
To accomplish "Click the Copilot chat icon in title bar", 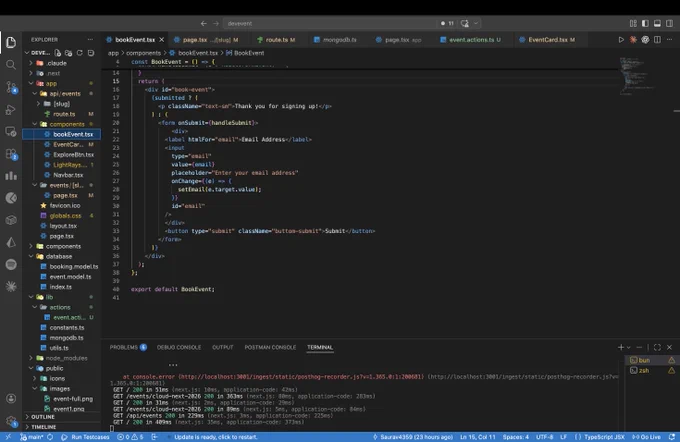I will click(x=465, y=23).
